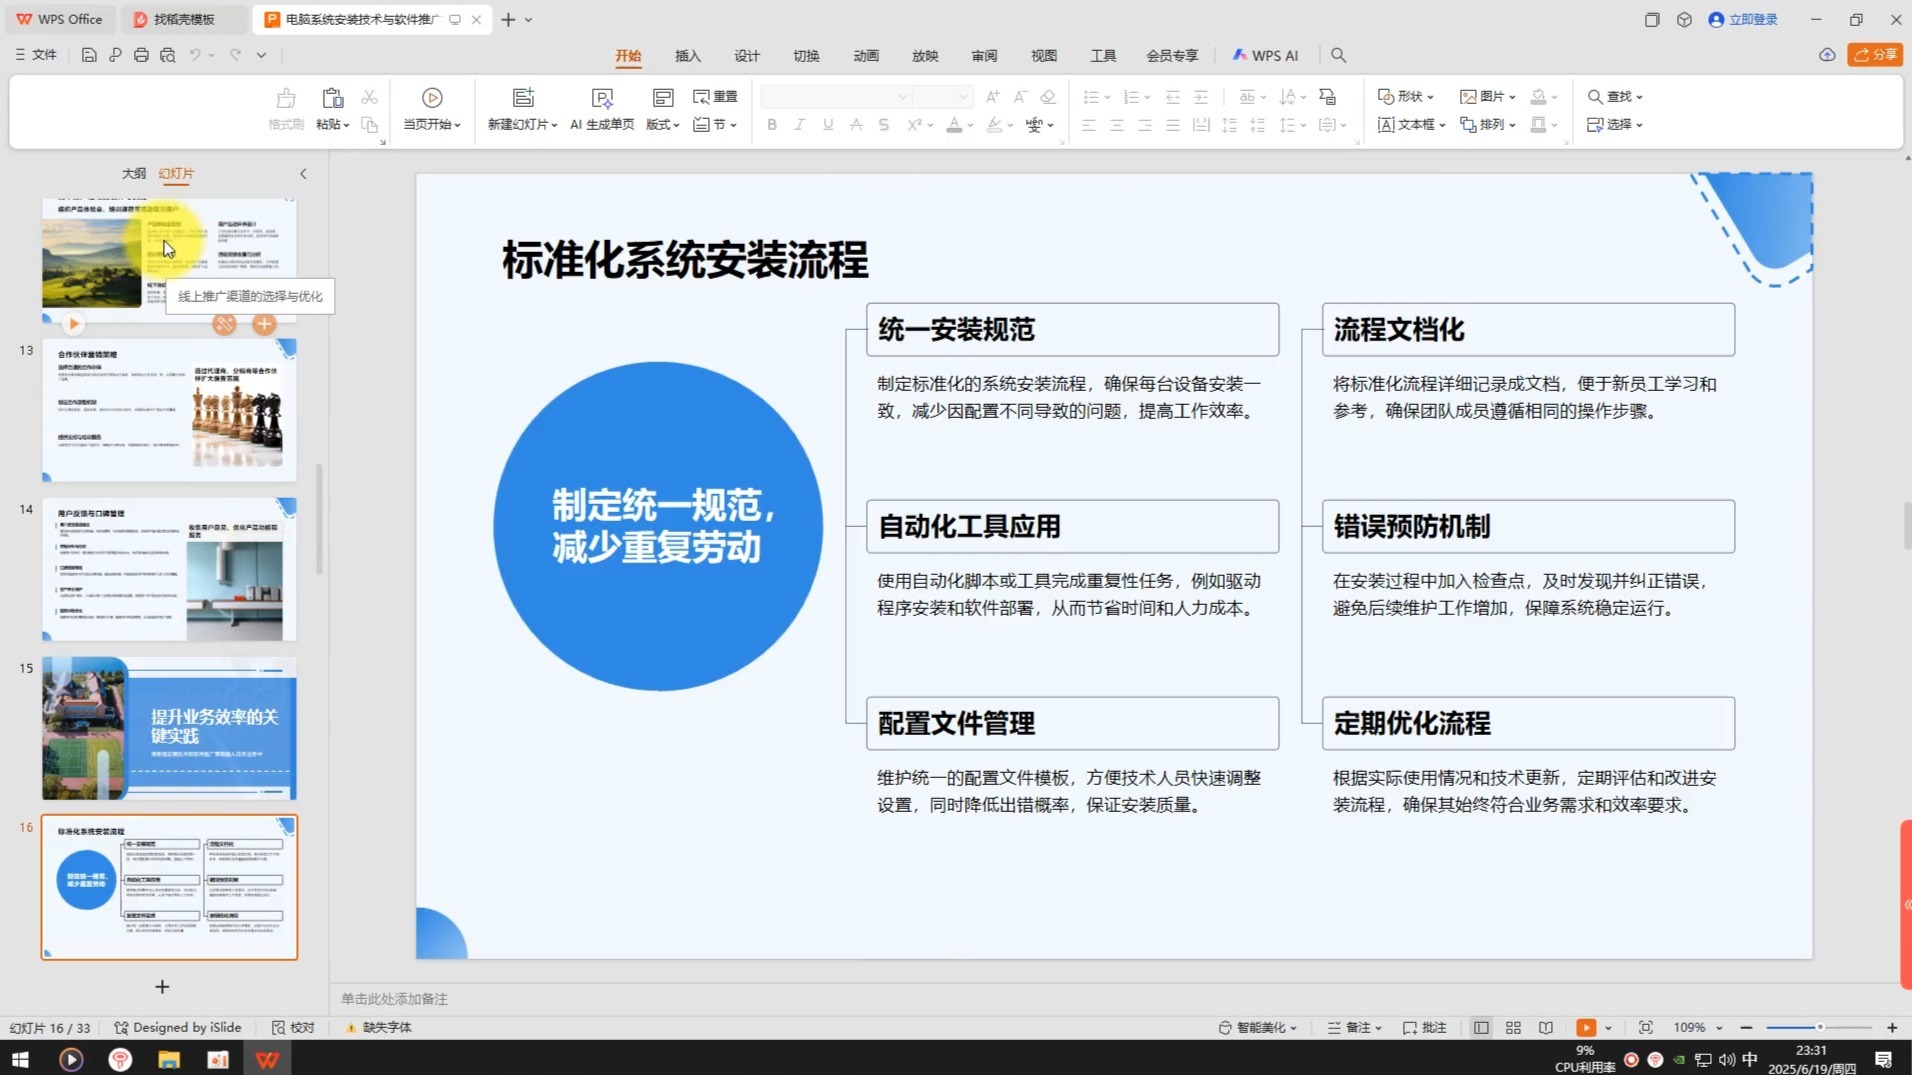The image size is (1912, 1075).
Task: Open the 查找 find dropdown
Action: [1615, 97]
